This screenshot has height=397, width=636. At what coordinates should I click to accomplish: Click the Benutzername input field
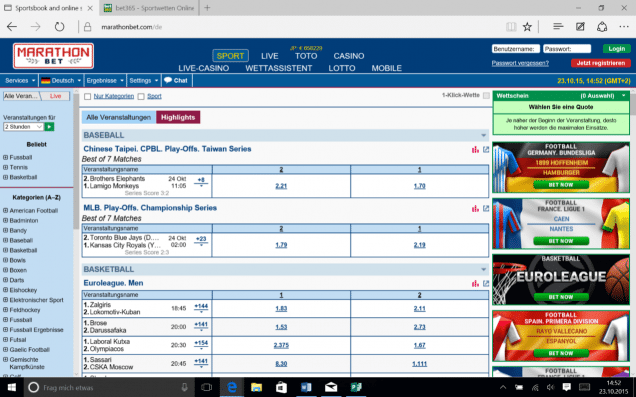pos(516,49)
